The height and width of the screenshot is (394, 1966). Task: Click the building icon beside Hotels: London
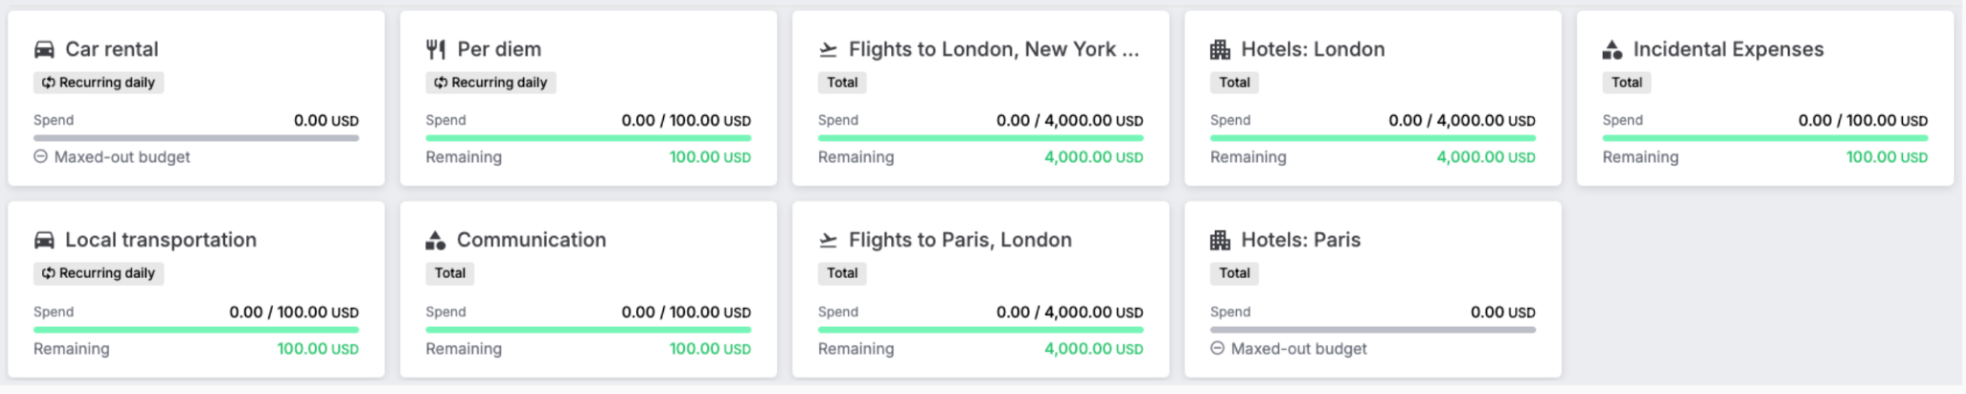point(1220,49)
